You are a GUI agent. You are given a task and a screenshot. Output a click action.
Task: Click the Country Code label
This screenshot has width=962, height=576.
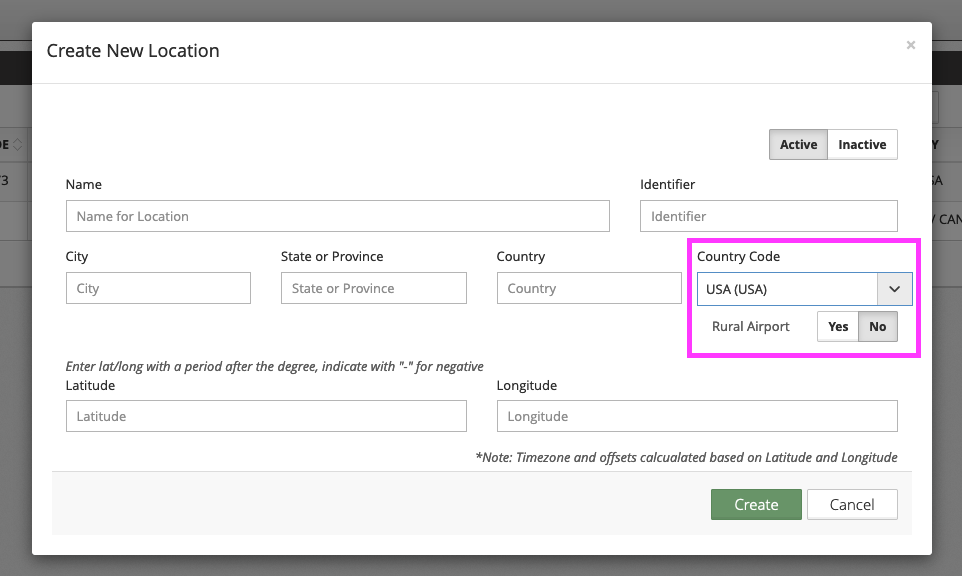(x=738, y=256)
